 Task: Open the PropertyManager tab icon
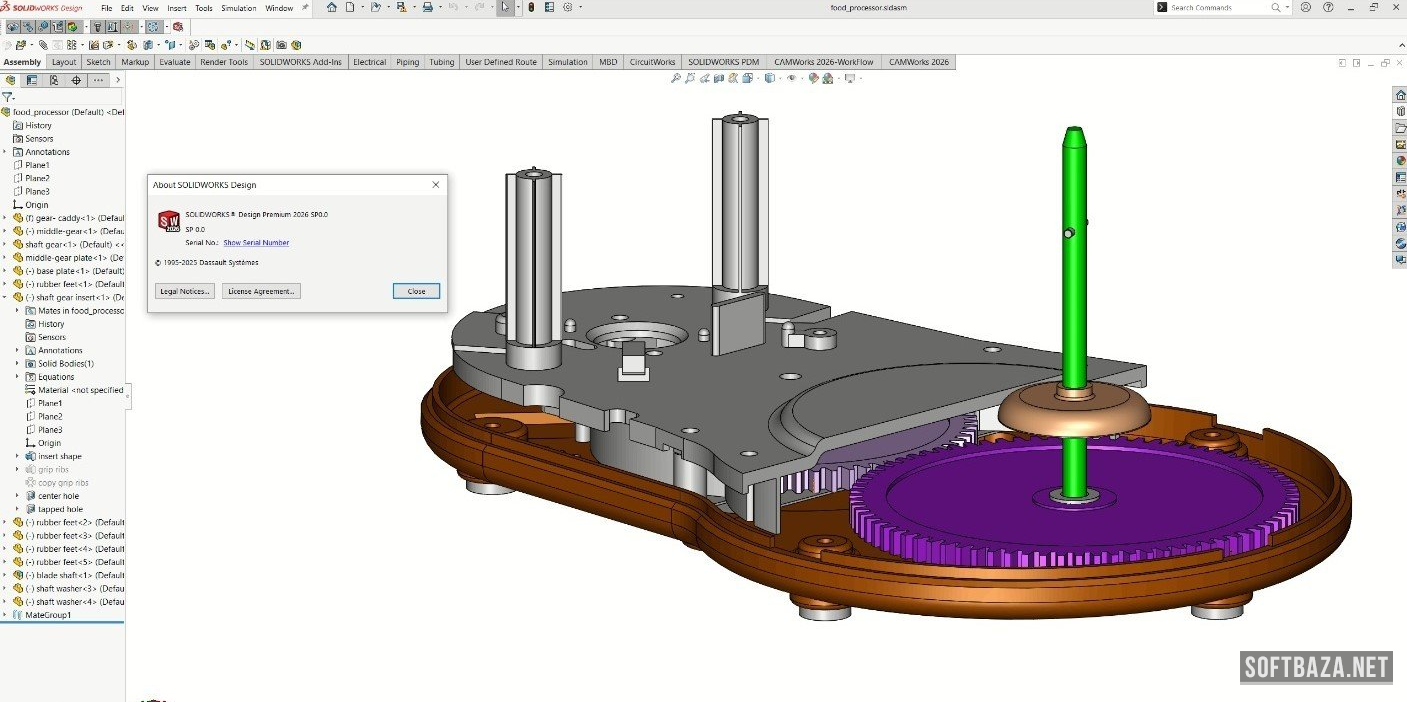point(32,80)
